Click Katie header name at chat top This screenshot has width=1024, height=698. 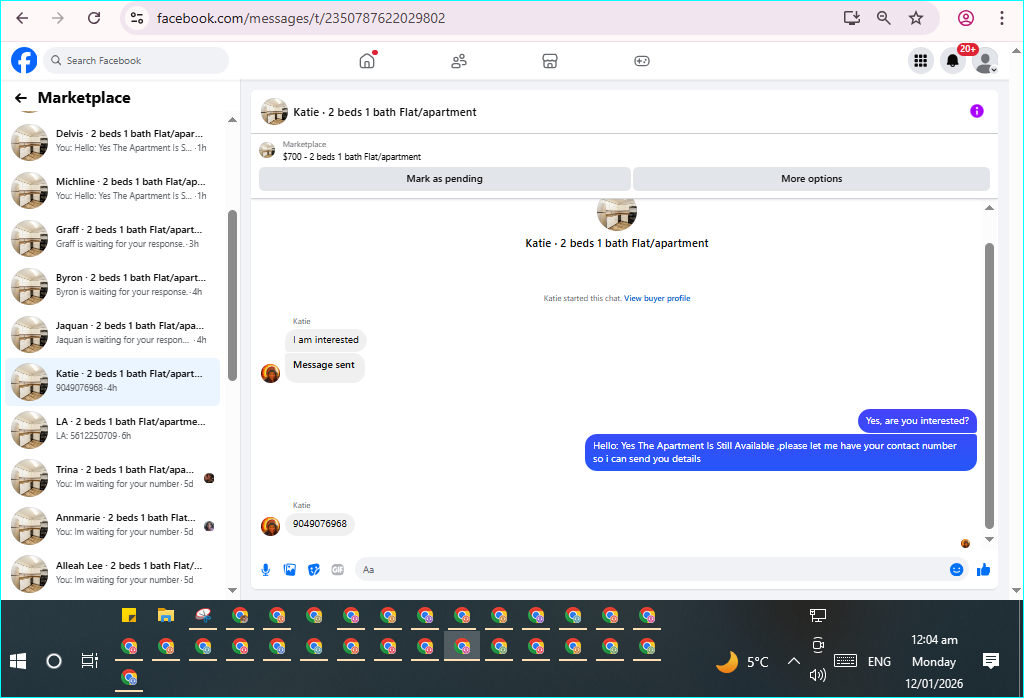(385, 112)
